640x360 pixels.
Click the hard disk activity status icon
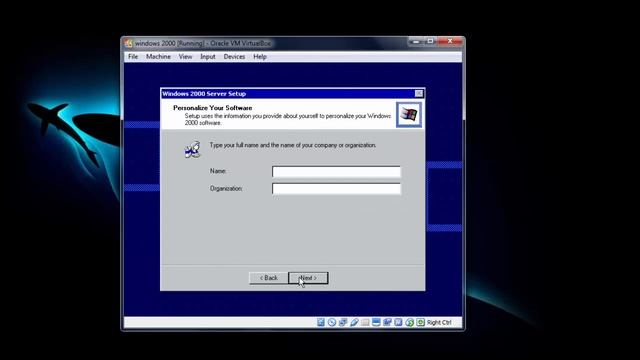(x=321, y=322)
